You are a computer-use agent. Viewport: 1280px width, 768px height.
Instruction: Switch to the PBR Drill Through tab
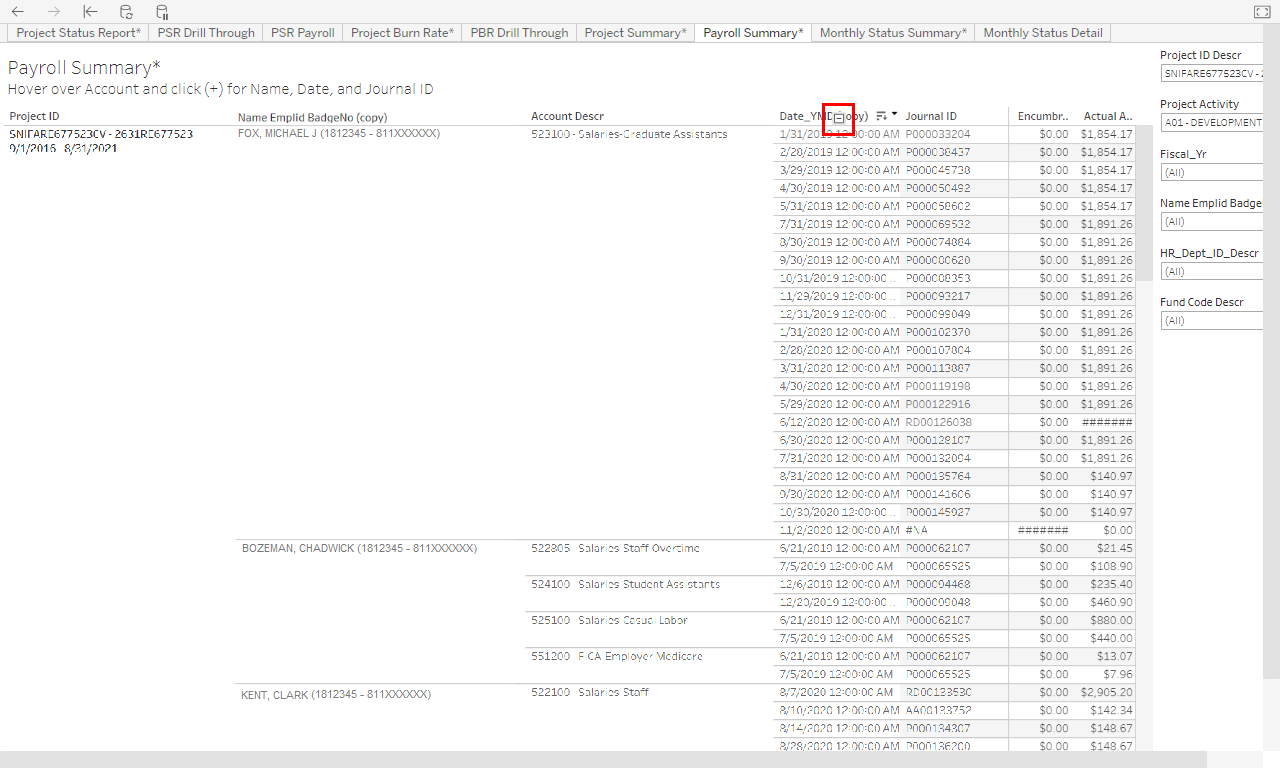[x=519, y=33]
